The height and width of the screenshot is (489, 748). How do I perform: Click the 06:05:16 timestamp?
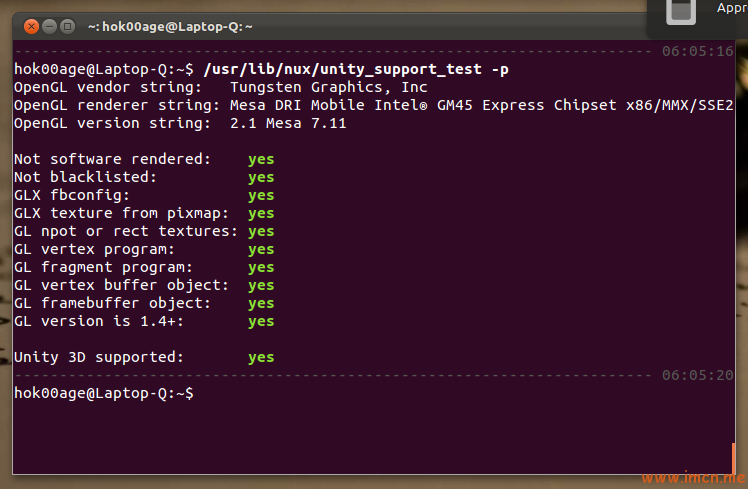pyautogui.click(x=697, y=51)
